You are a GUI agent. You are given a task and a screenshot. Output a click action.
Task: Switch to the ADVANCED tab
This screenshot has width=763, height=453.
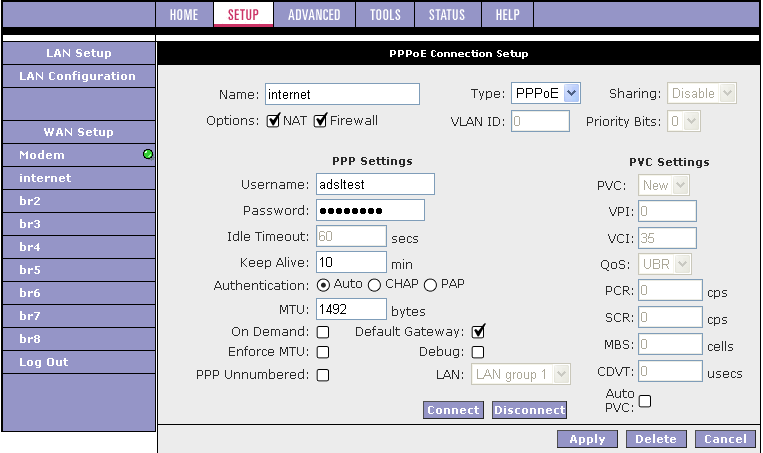[x=314, y=15]
